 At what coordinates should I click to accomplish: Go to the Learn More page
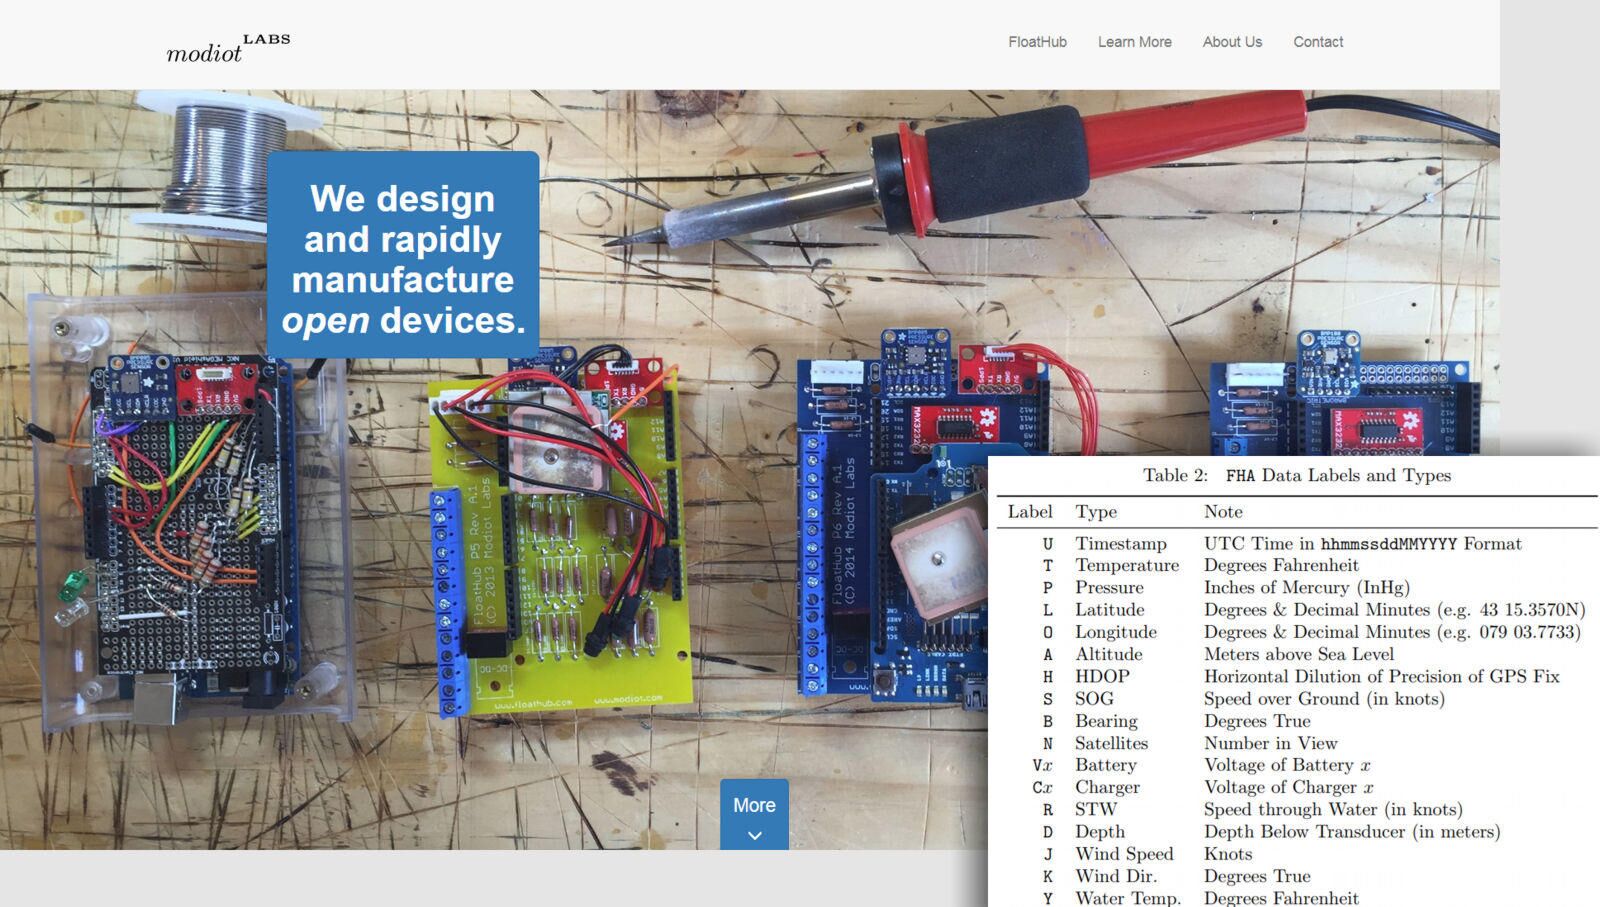coord(1134,42)
